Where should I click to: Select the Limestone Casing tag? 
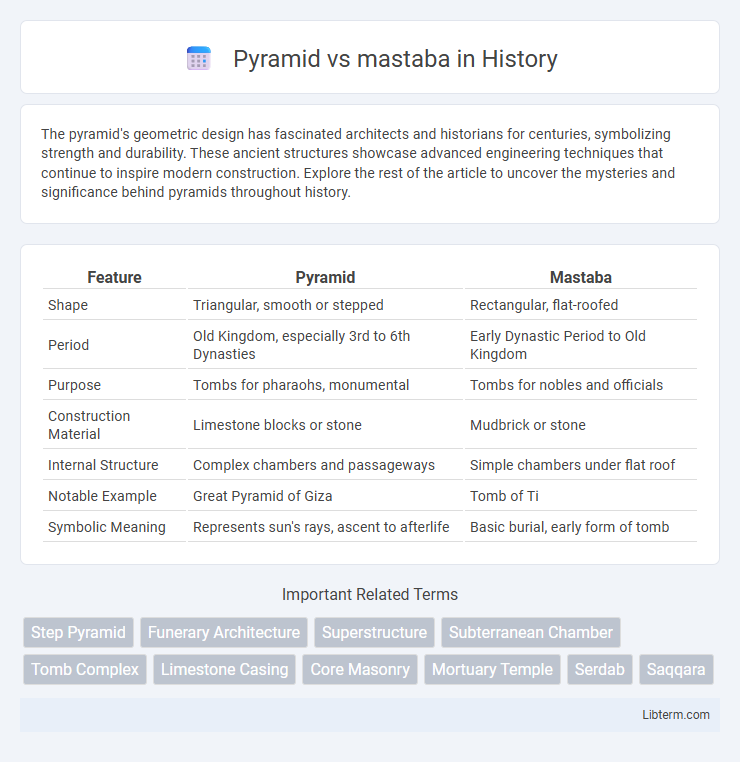click(x=224, y=669)
